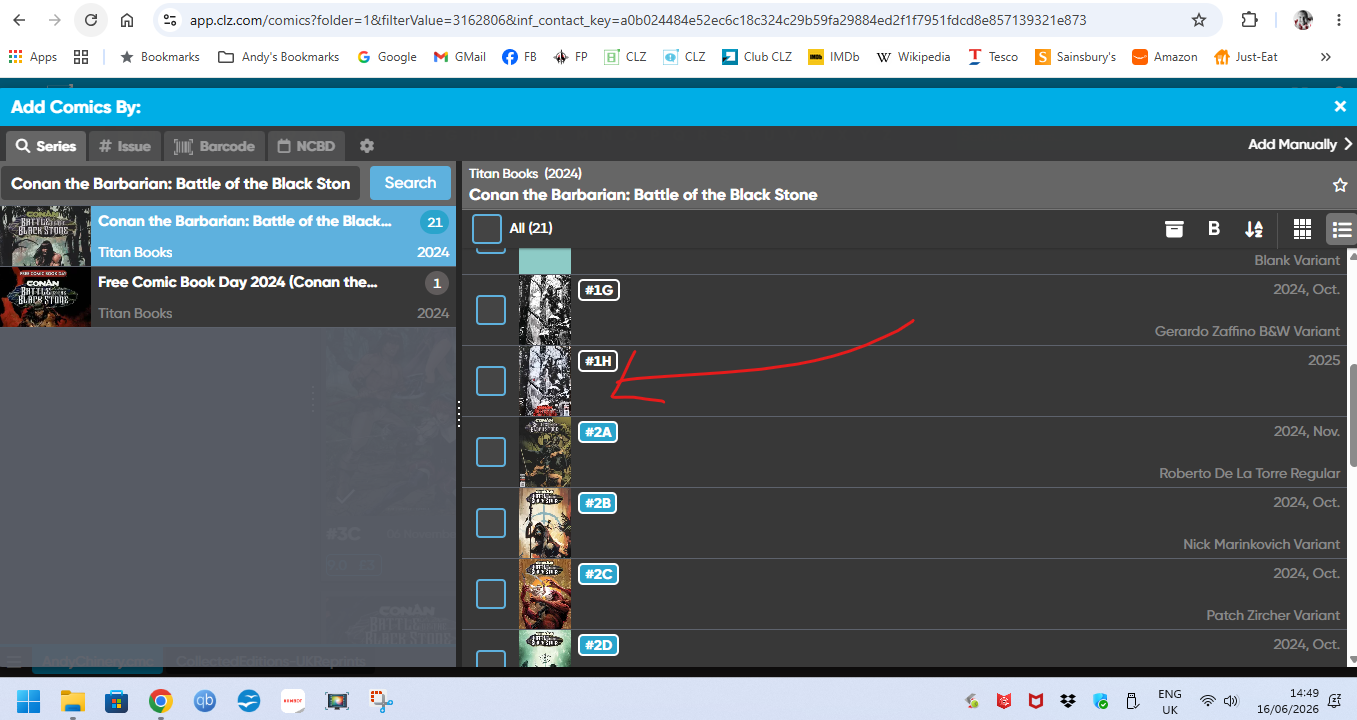1357x720 pixels.
Task: Close the Add Comics panel
Action: [1340, 106]
